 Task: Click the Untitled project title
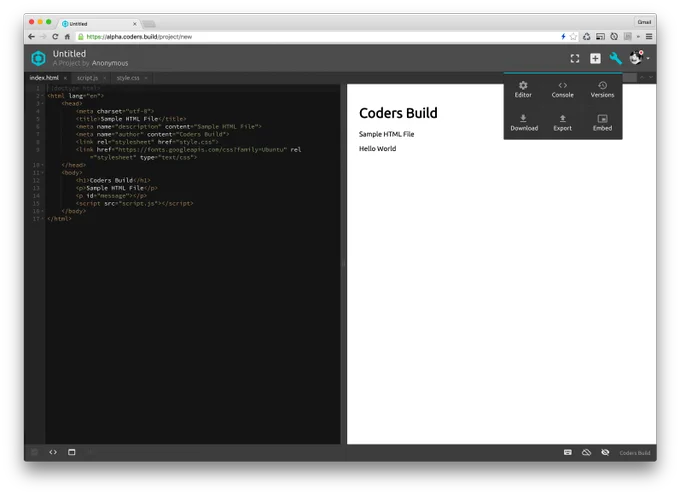point(69,54)
